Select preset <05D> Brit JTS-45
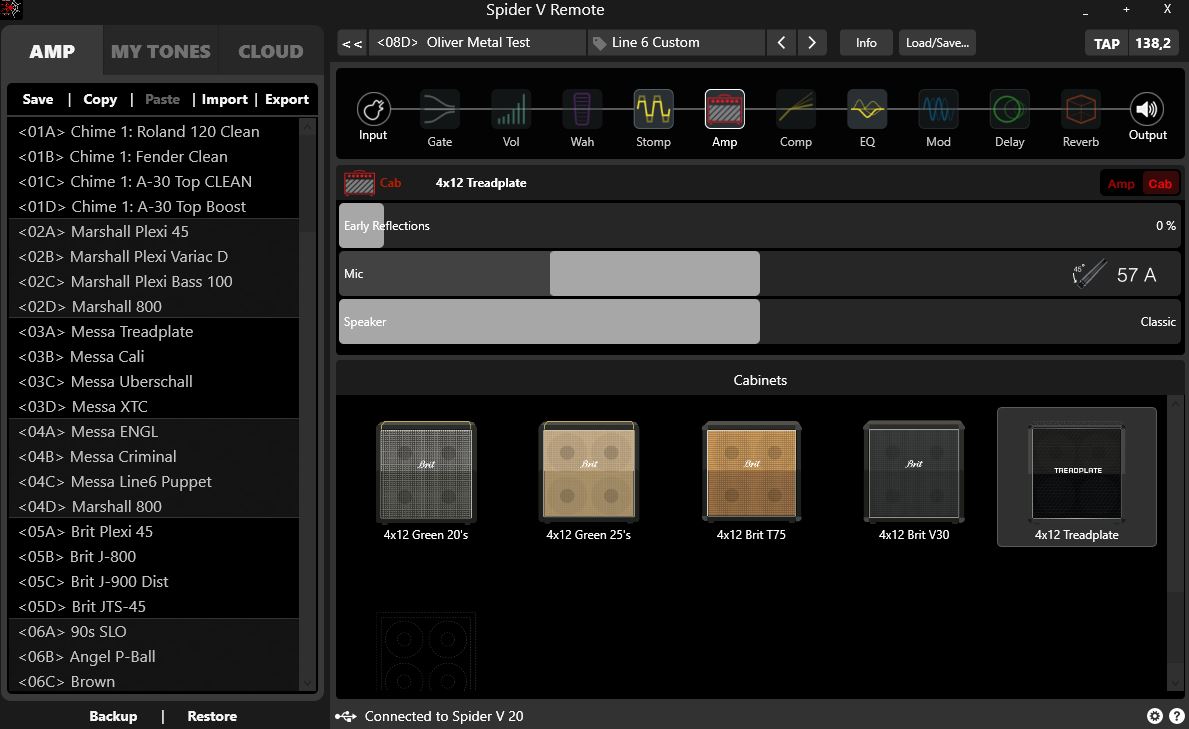This screenshot has height=729, width=1189. (x=154, y=606)
